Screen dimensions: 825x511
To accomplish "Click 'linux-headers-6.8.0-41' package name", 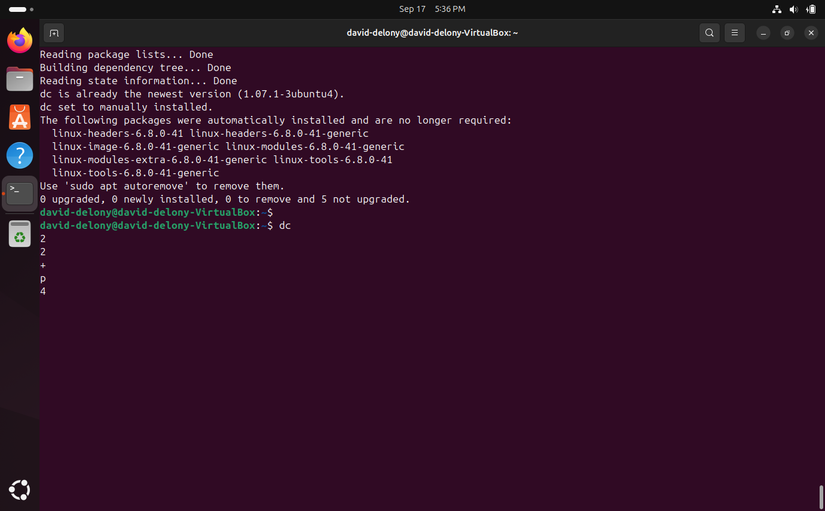I will pyautogui.click(x=117, y=134).
